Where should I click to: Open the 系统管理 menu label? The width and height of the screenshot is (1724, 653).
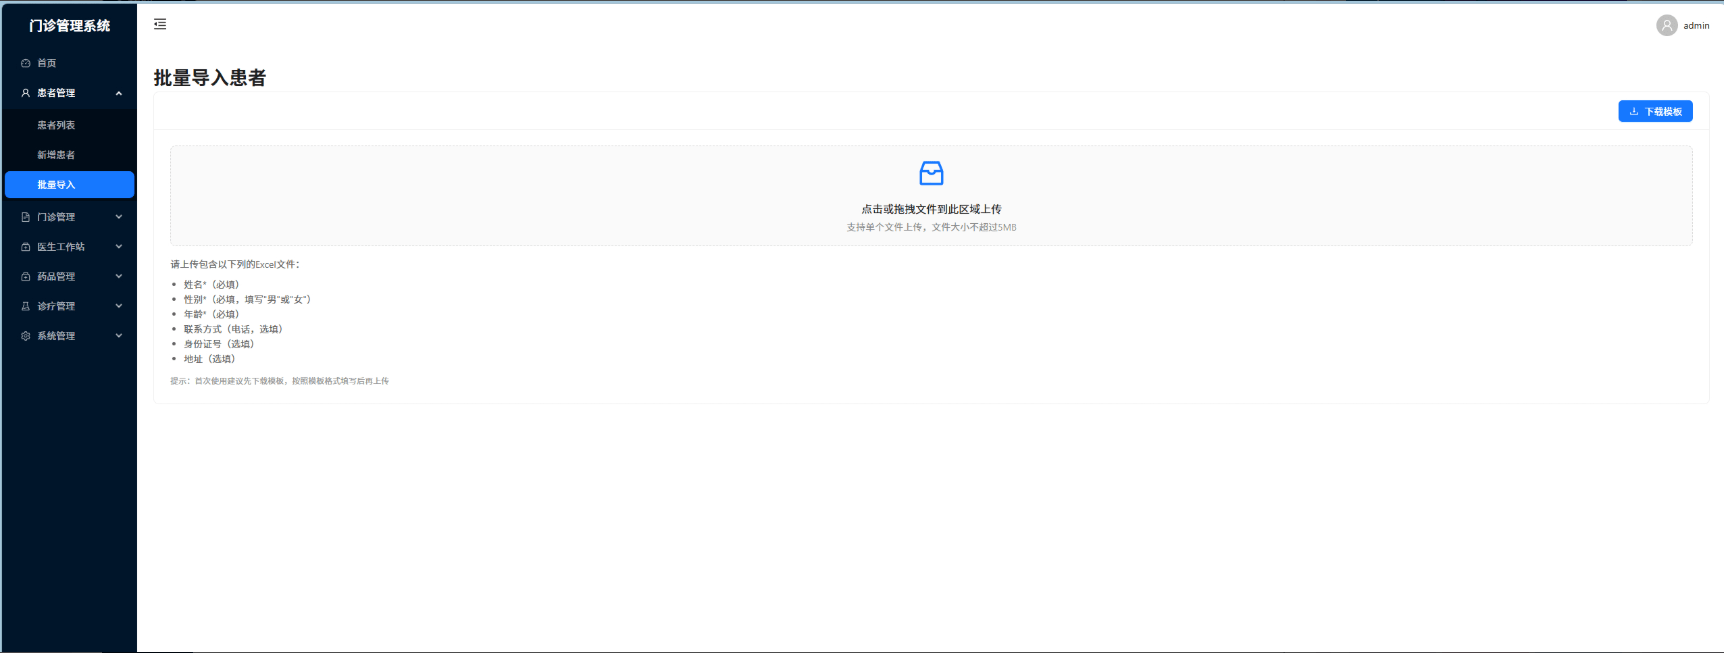coord(56,336)
